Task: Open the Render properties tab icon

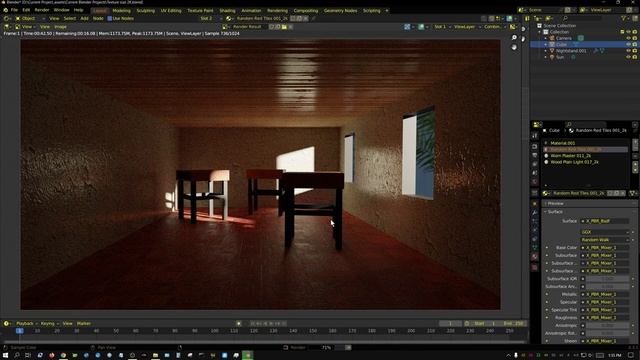Action: coord(535,146)
